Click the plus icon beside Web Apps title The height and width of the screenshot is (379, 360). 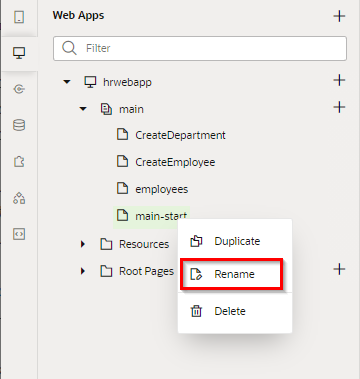tap(339, 16)
